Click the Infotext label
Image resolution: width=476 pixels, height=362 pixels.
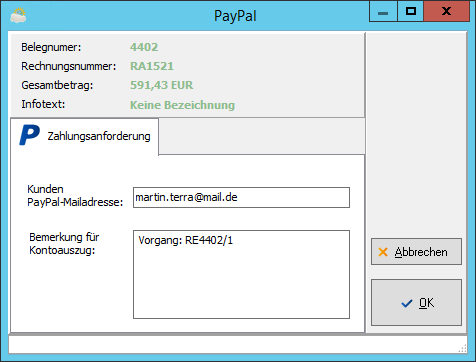tap(43, 104)
